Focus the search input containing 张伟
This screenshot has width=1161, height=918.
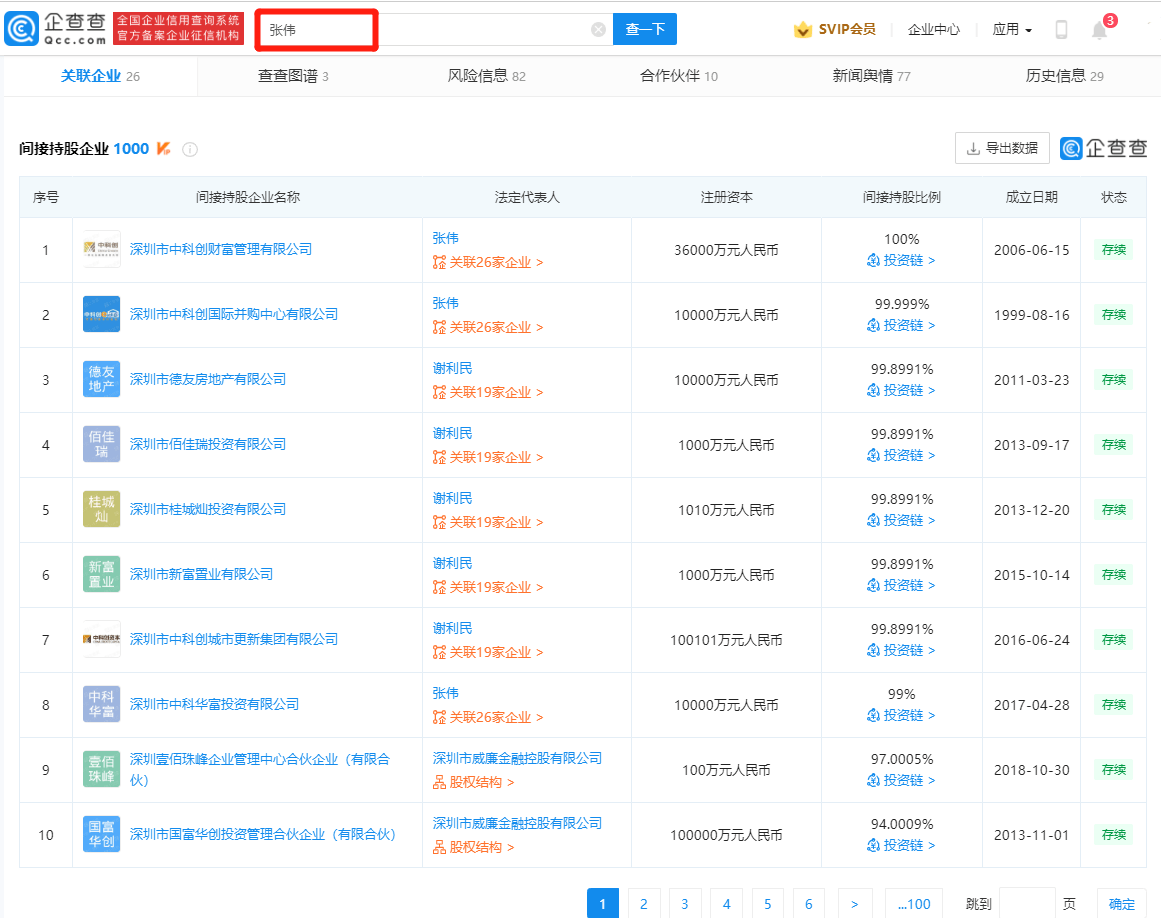(x=433, y=30)
